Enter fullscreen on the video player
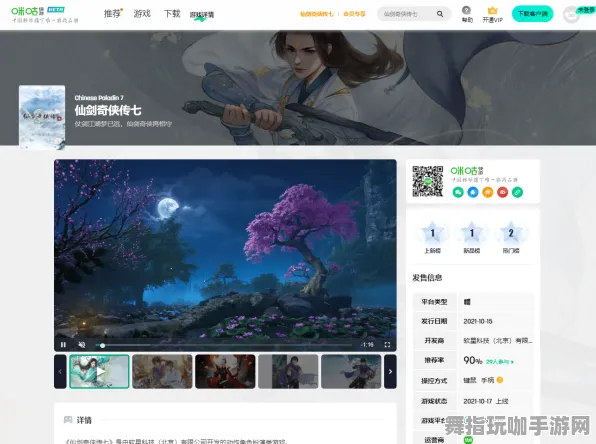Viewport: 596px width, 444px height. [x=387, y=345]
